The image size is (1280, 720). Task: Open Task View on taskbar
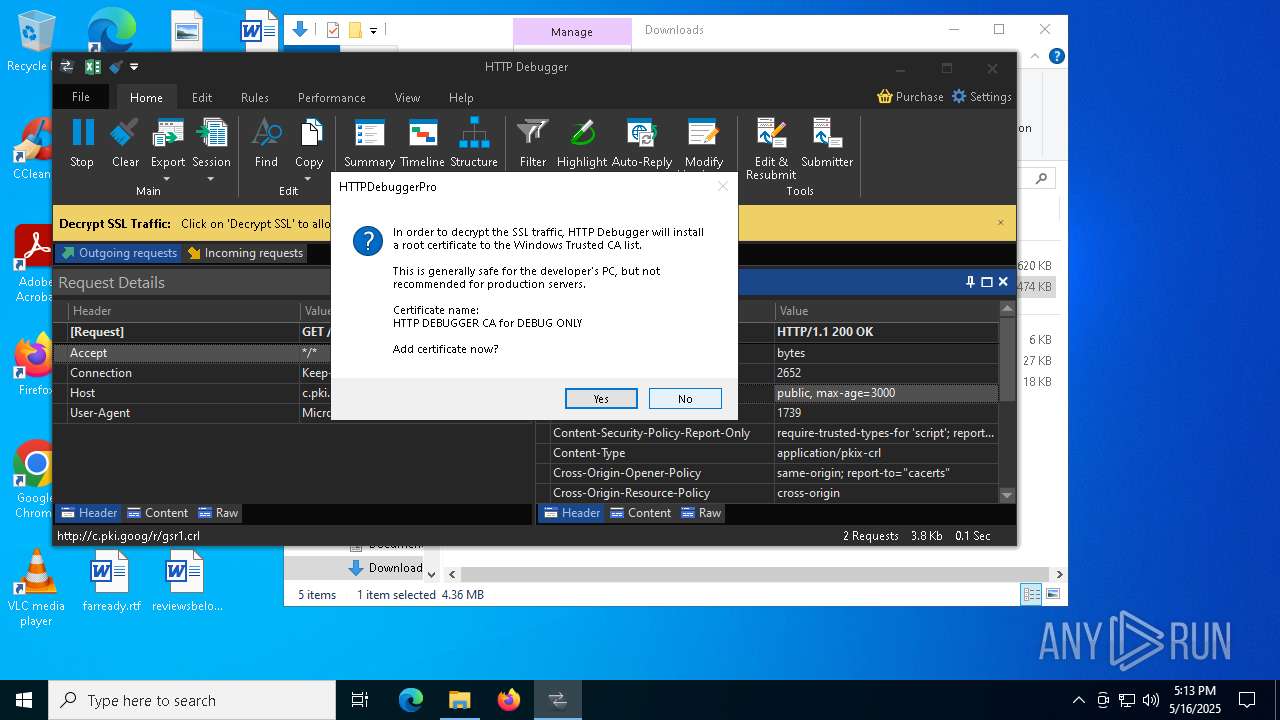pos(360,700)
